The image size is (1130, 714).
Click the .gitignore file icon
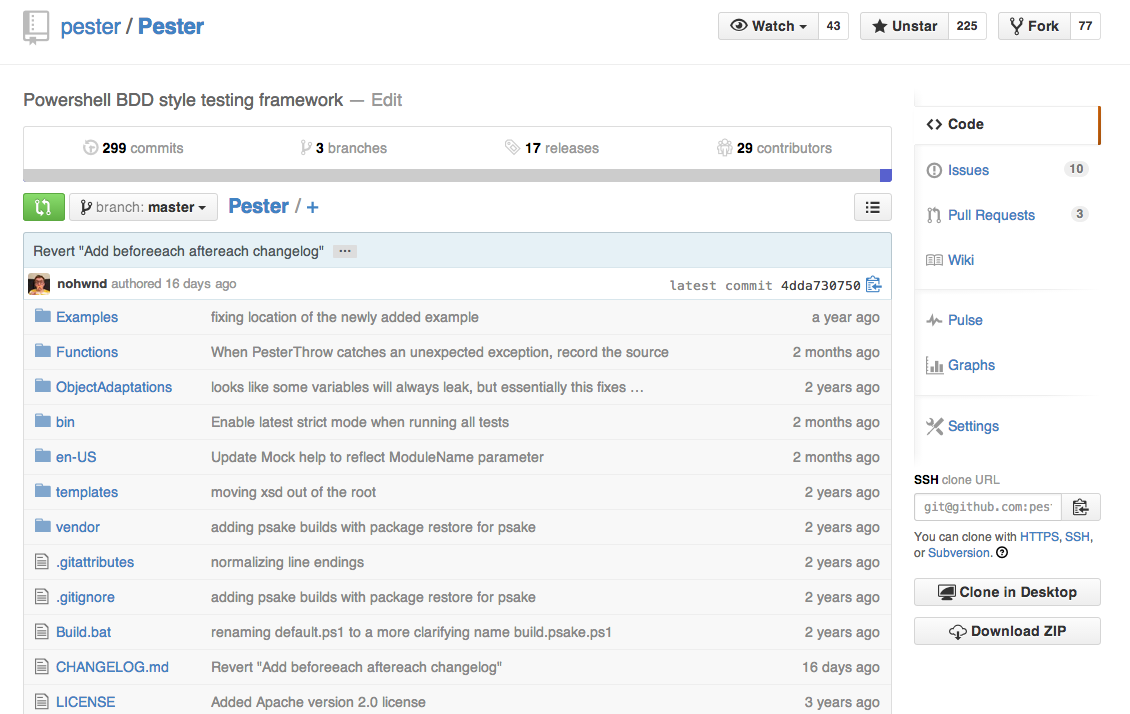click(42, 597)
